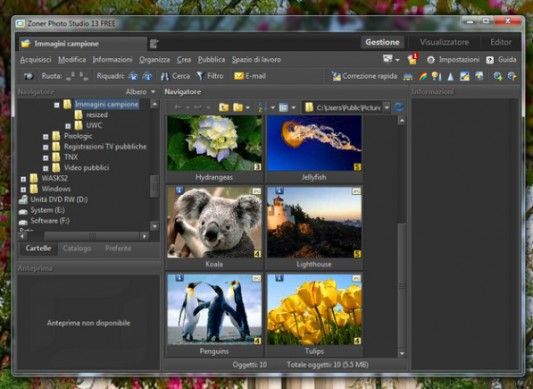Screen dimensions: 533x389
Task: Open the display layout dropdown arrow
Action: (397, 60)
